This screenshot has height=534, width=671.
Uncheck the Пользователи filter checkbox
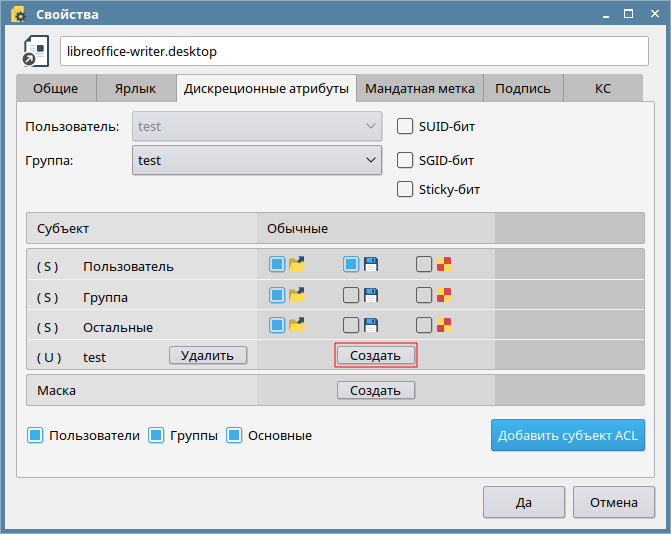tap(35, 435)
